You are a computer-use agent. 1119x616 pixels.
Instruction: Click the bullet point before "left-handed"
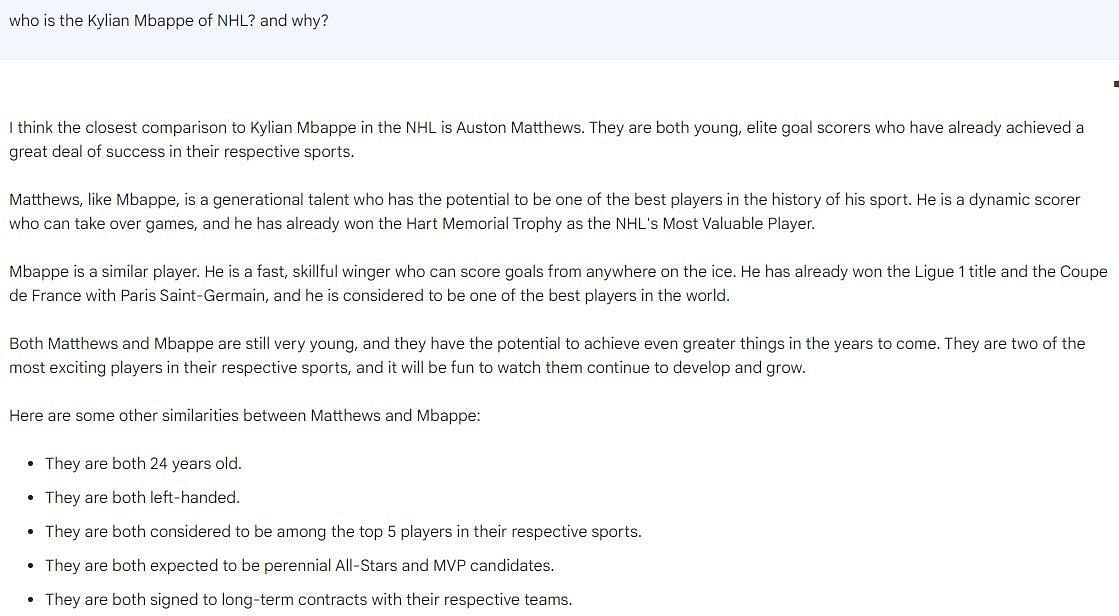coord(31,498)
